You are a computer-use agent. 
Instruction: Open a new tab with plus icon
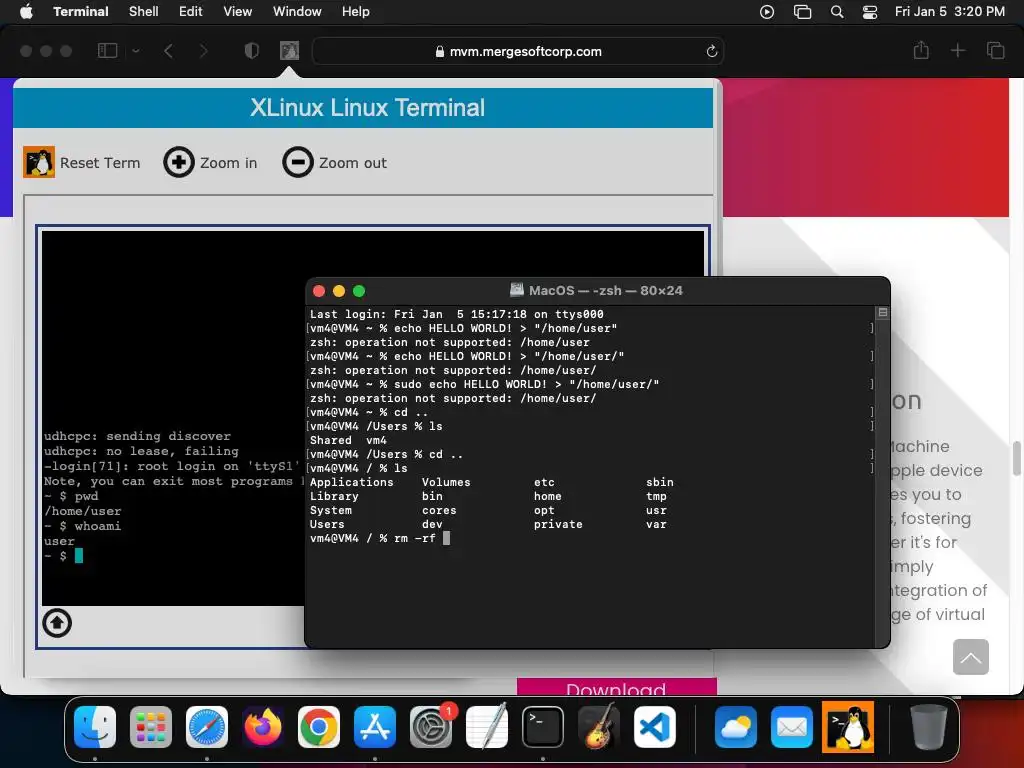[957, 50]
